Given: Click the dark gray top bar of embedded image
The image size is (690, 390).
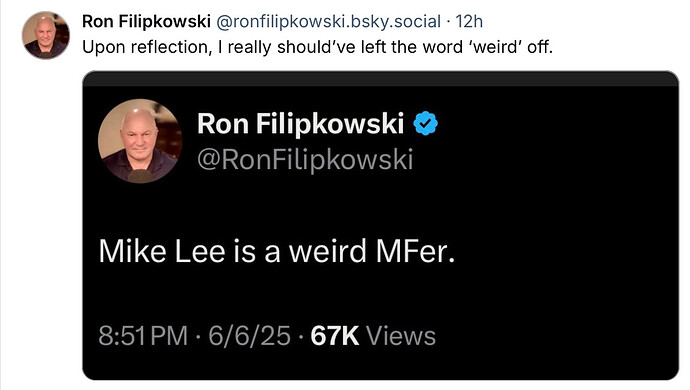Looking at the screenshot, I should click(380, 78).
